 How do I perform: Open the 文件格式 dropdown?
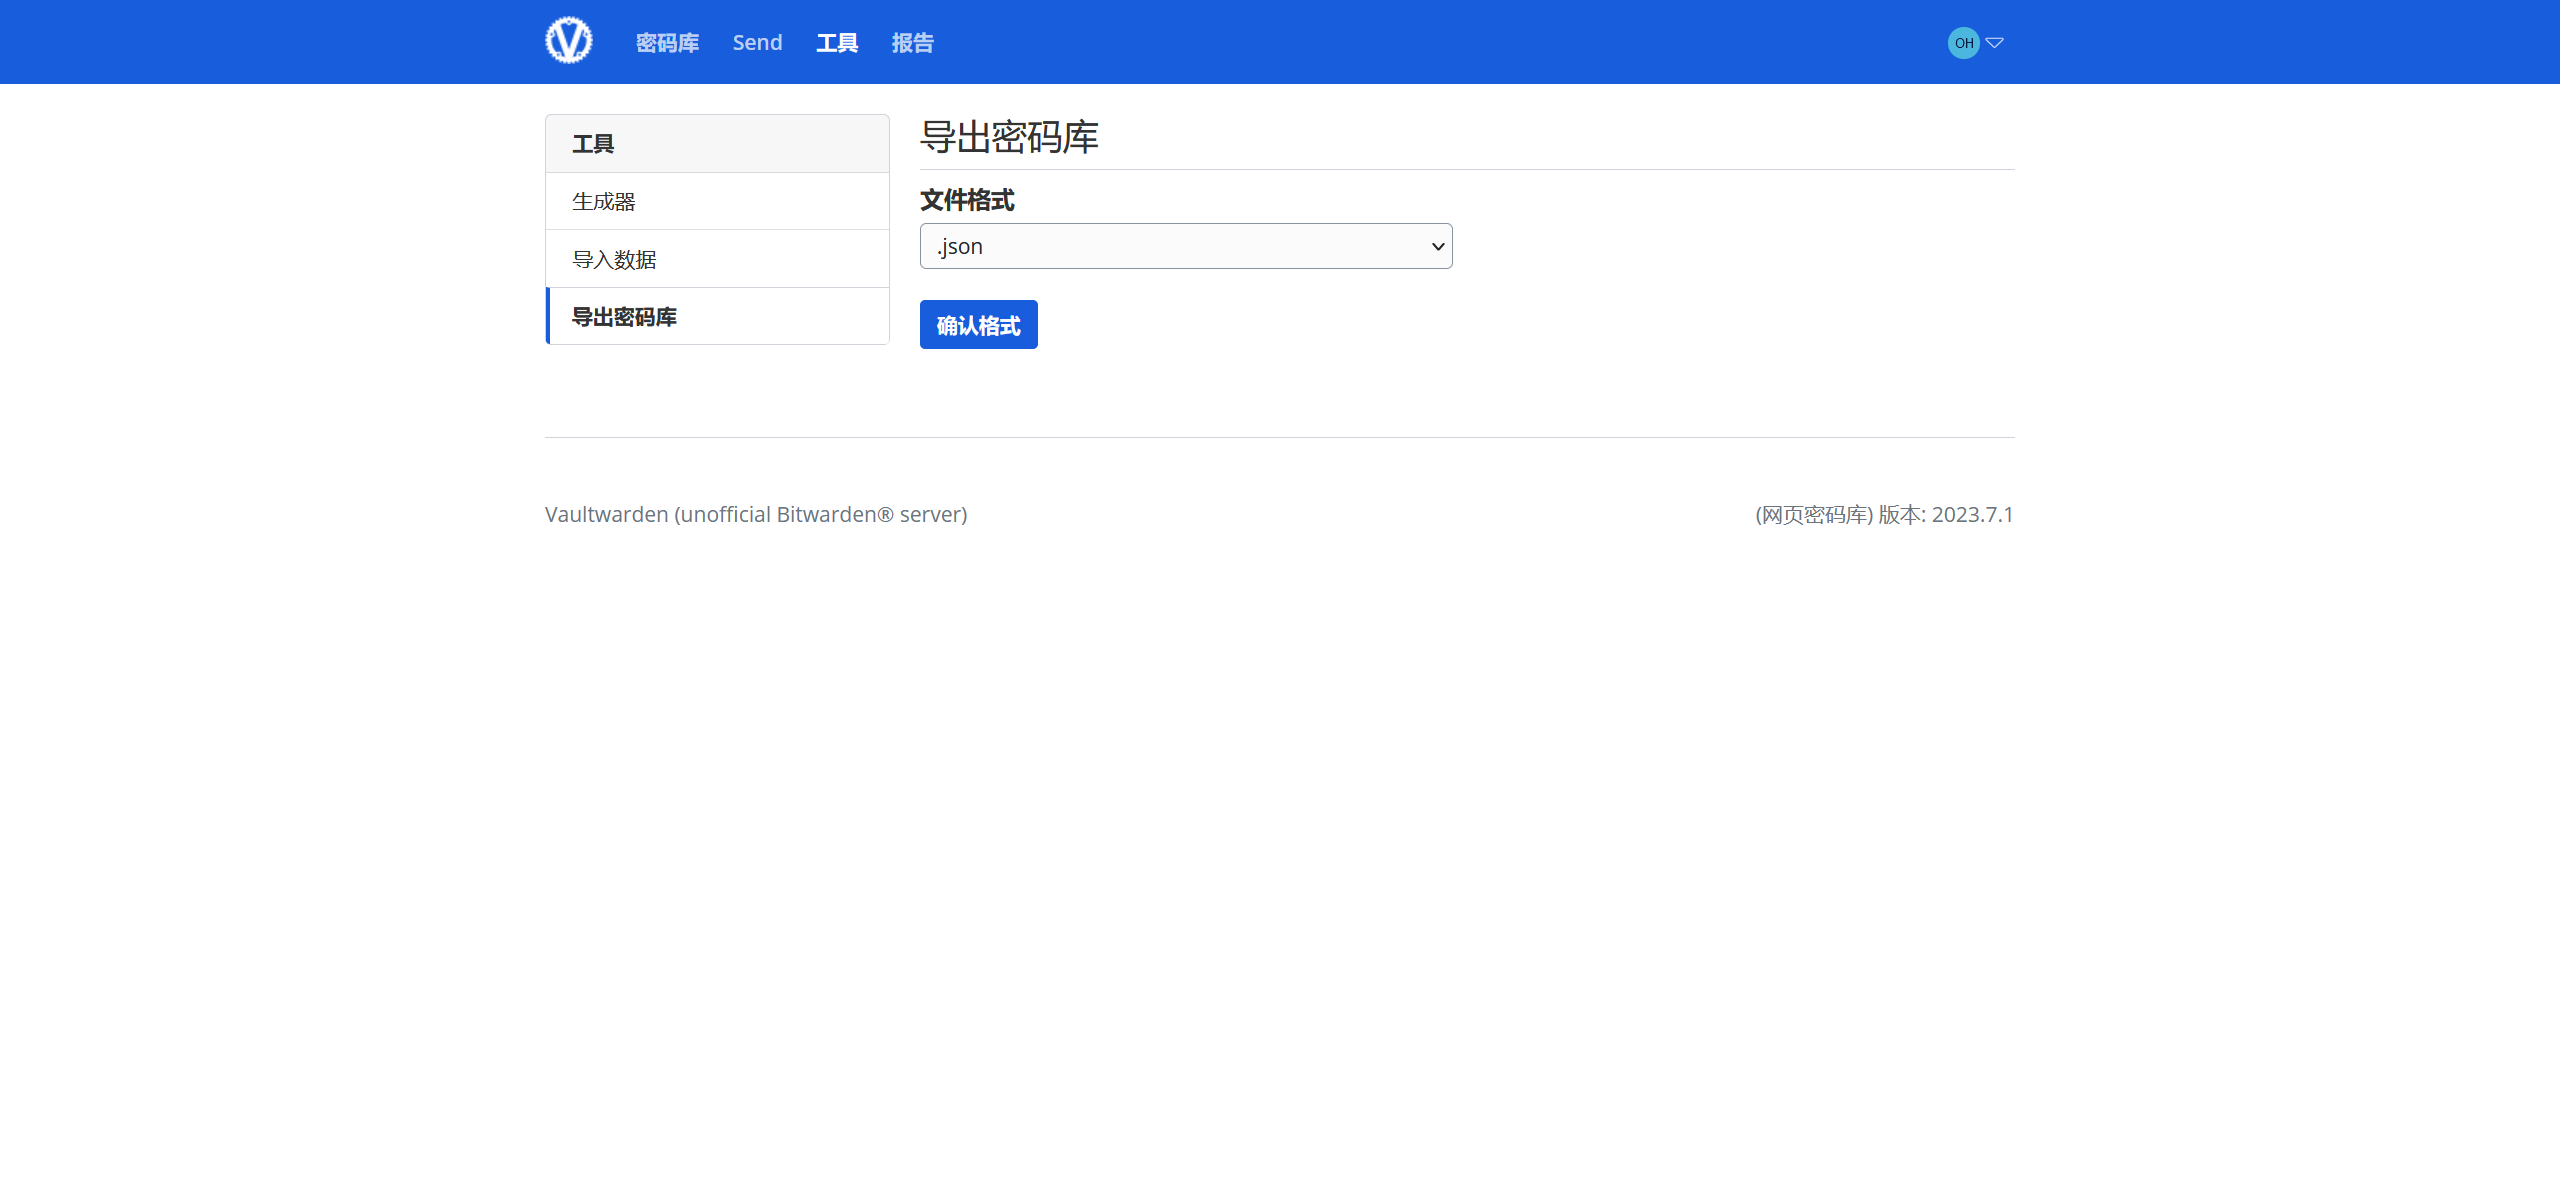coord(1186,246)
